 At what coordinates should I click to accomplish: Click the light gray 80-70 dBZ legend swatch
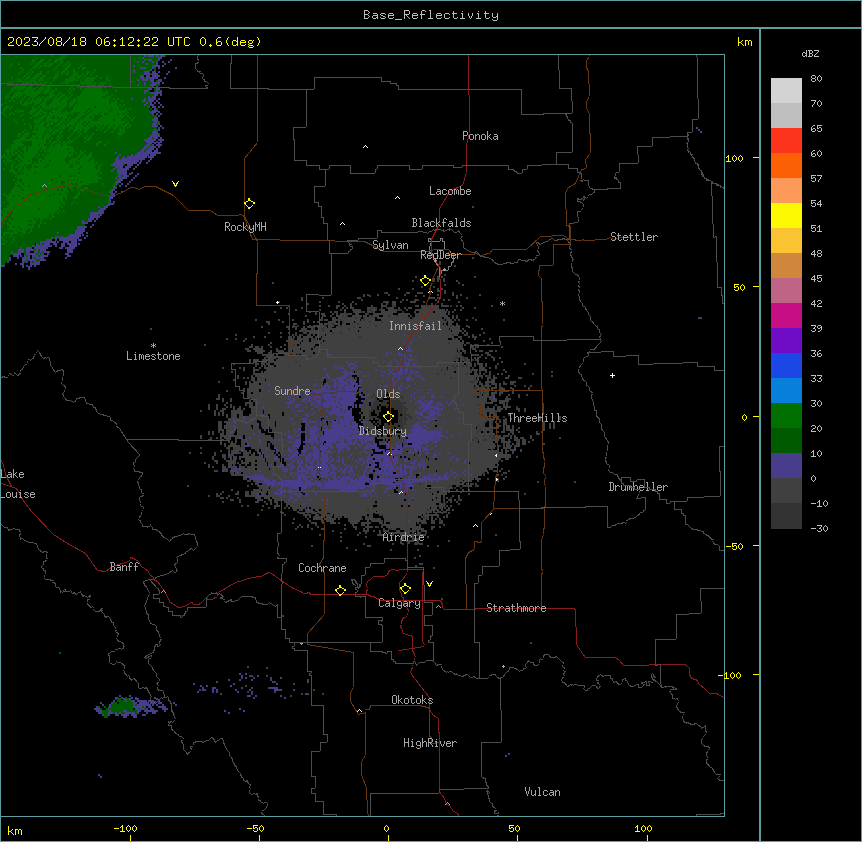pos(786,91)
